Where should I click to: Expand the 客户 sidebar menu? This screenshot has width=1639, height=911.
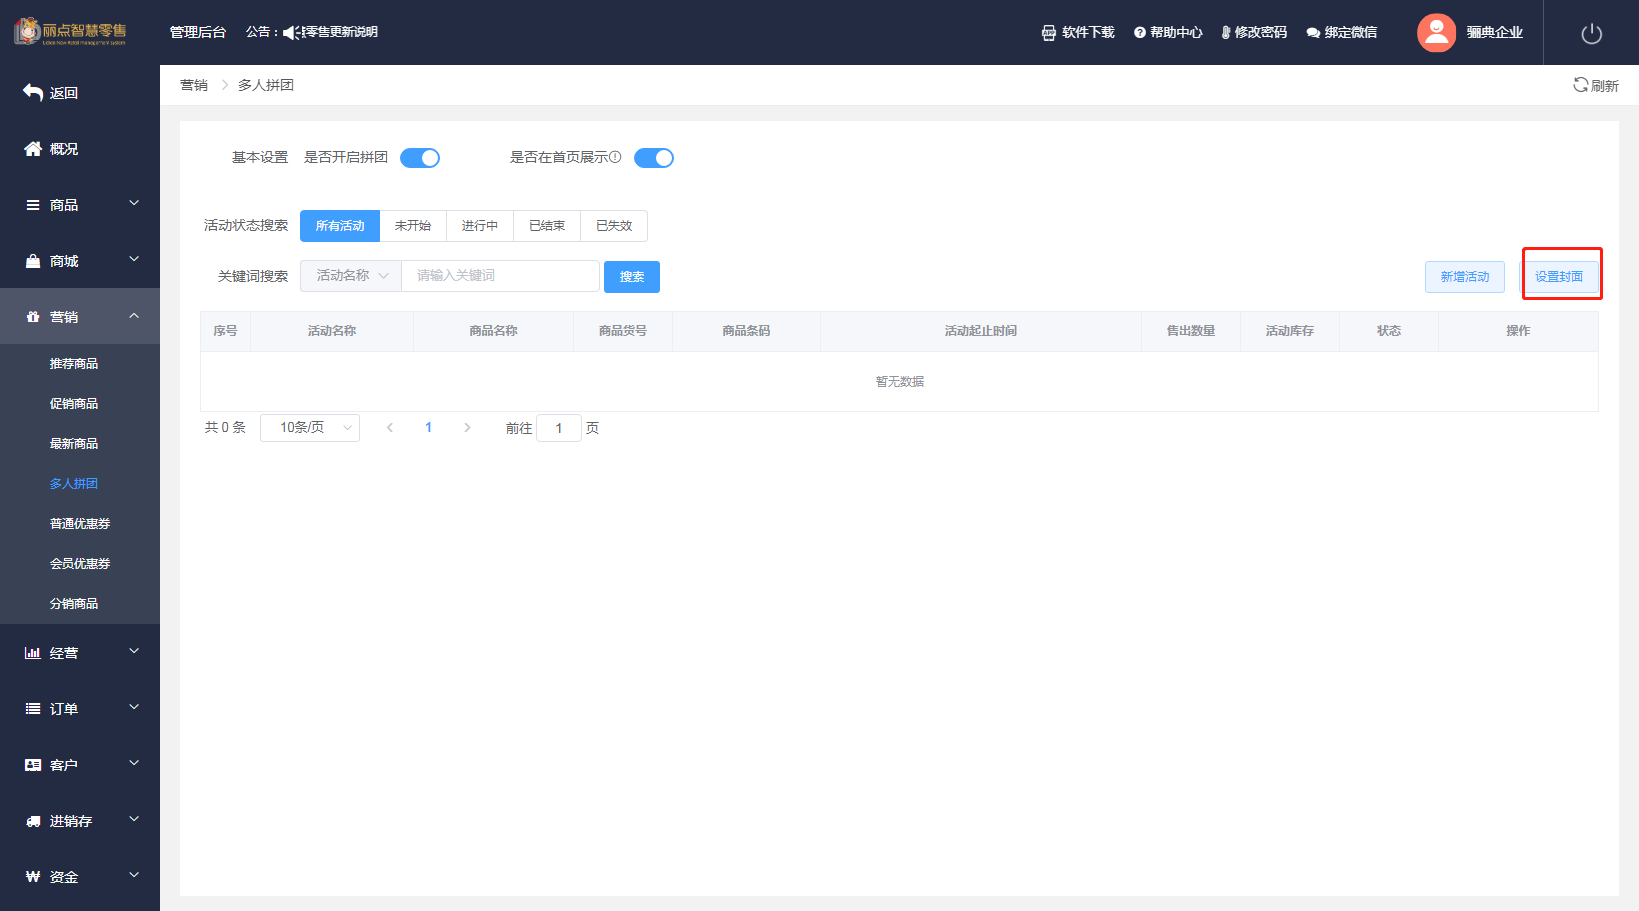click(x=134, y=764)
